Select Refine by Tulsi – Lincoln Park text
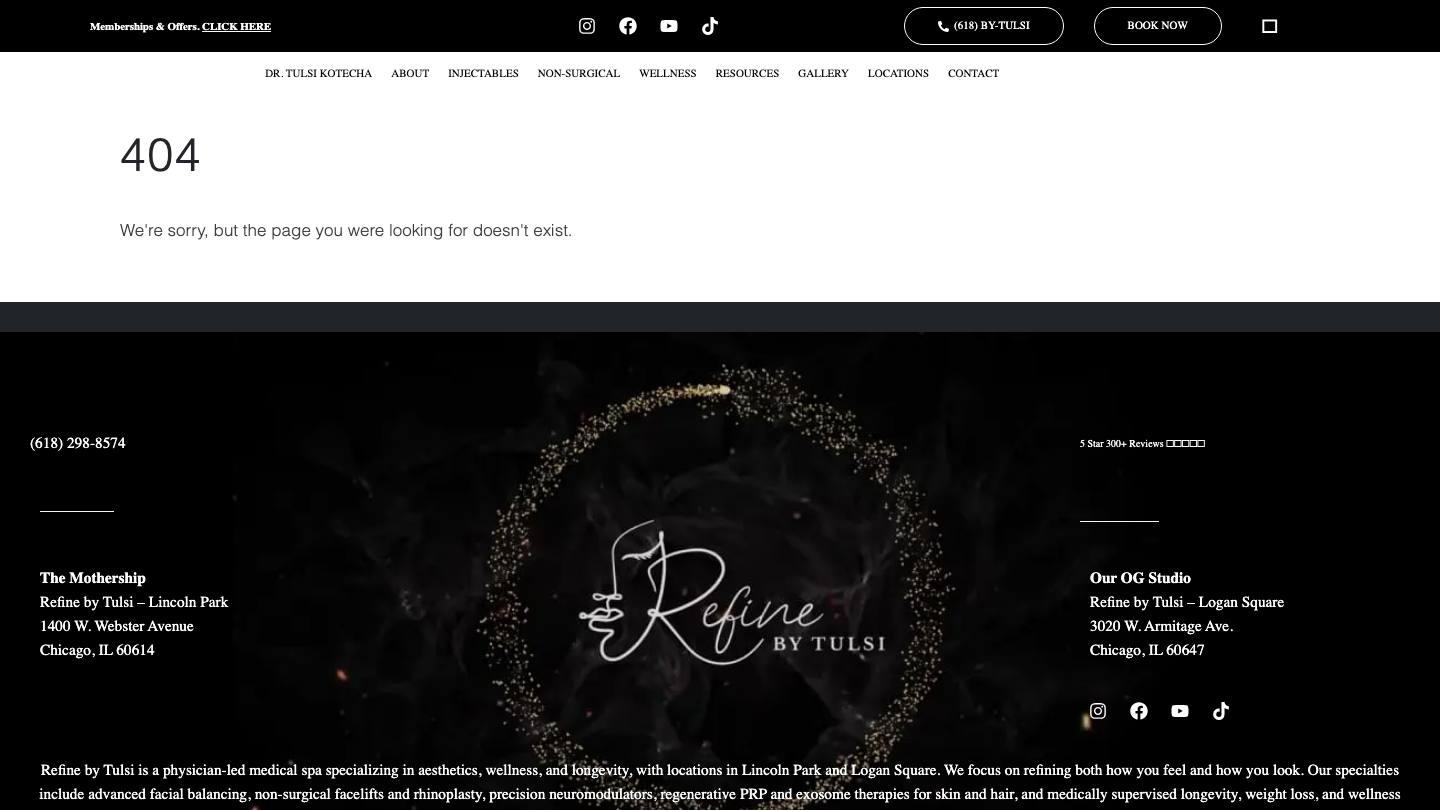This screenshot has height=810, width=1440. click(134, 602)
